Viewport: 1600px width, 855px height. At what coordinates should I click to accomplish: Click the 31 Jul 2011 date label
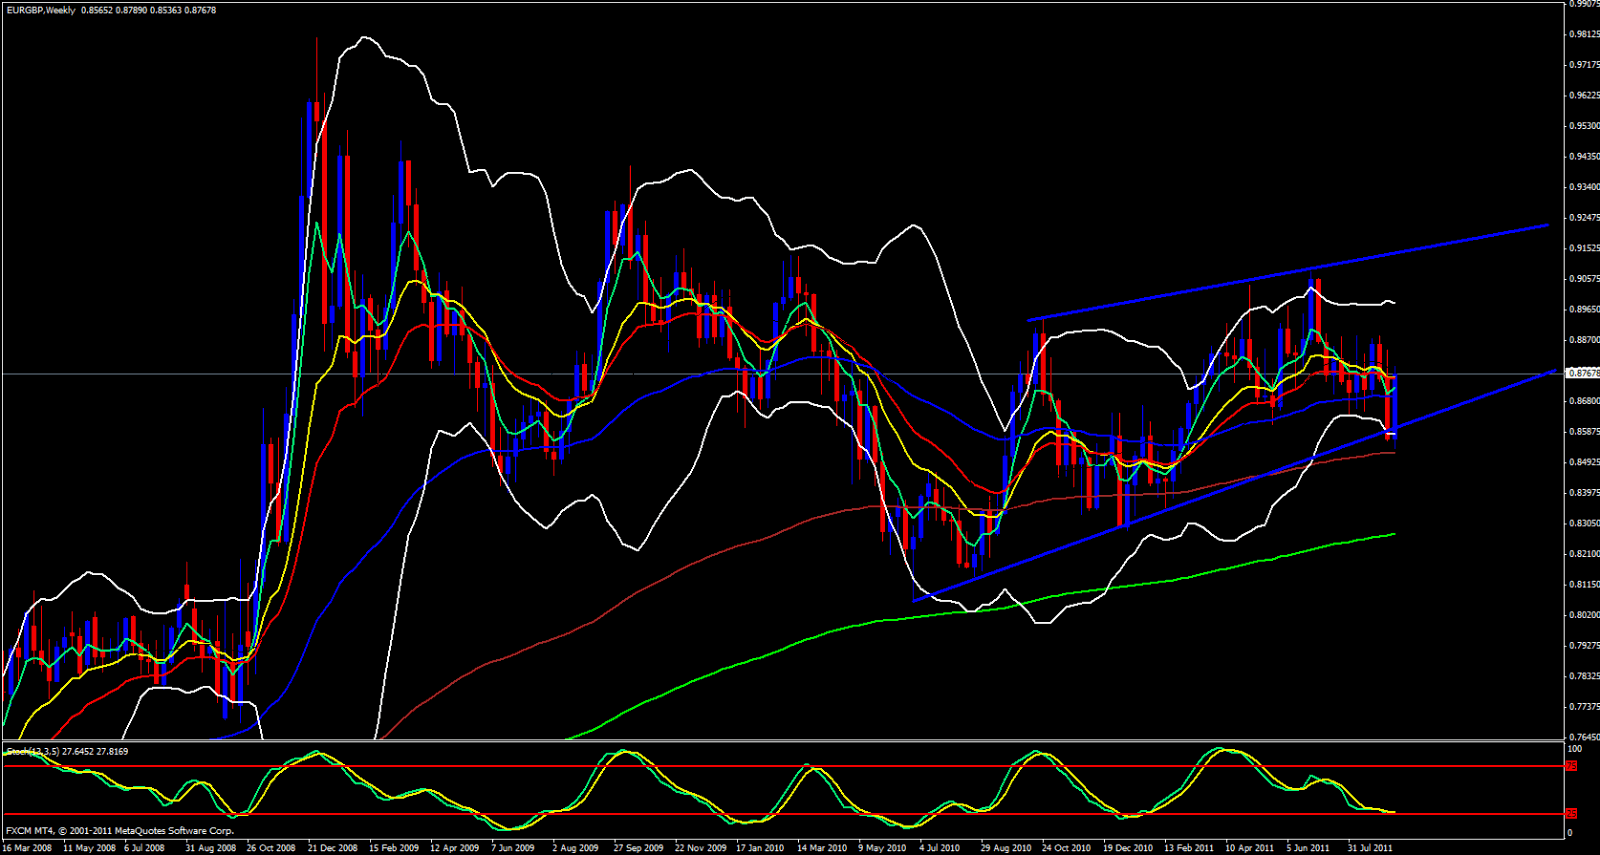[1369, 848]
